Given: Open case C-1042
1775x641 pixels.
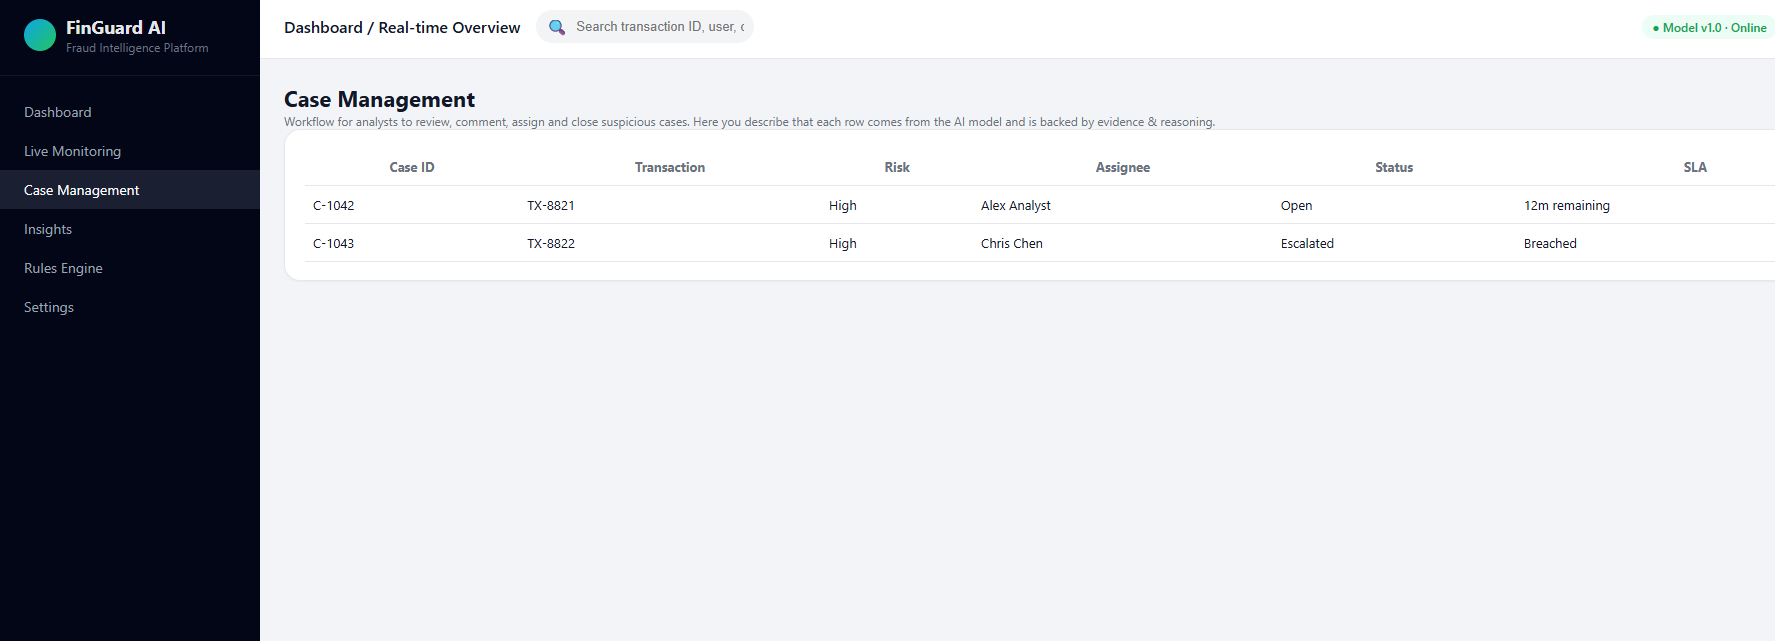Looking at the screenshot, I should point(334,205).
